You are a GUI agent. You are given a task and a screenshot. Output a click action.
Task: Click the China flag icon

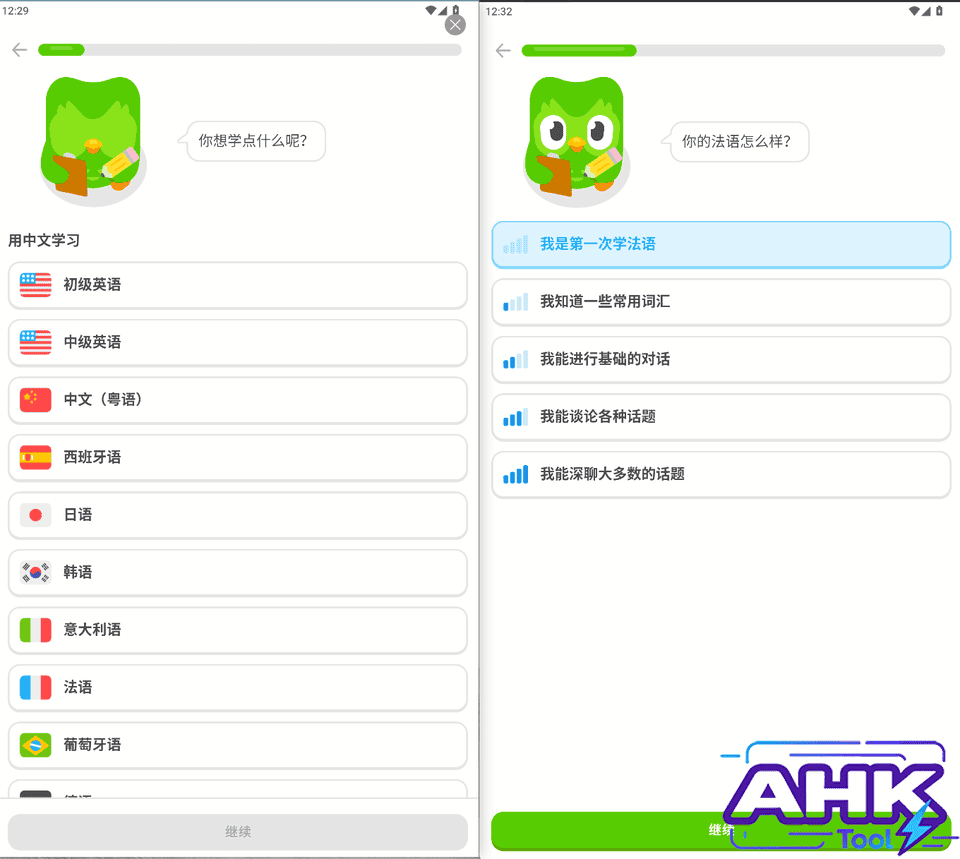click(x=36, y=400)
